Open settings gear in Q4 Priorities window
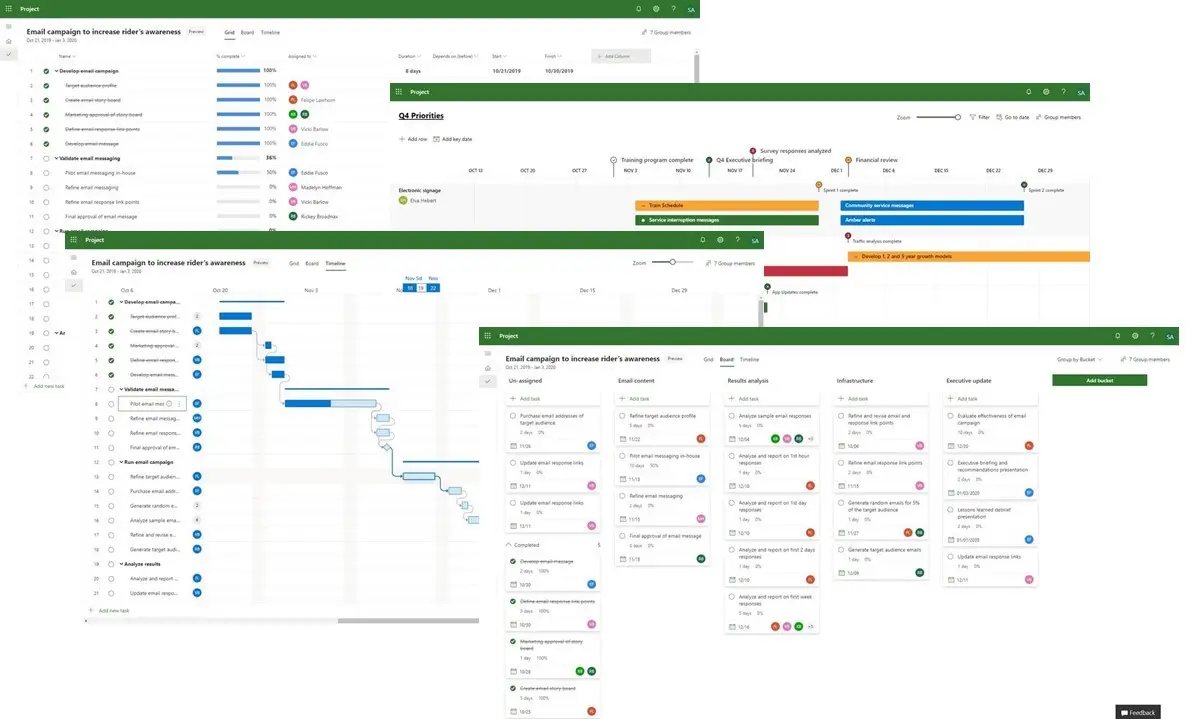This screenshot has width=1191, height=719. 1046,92
